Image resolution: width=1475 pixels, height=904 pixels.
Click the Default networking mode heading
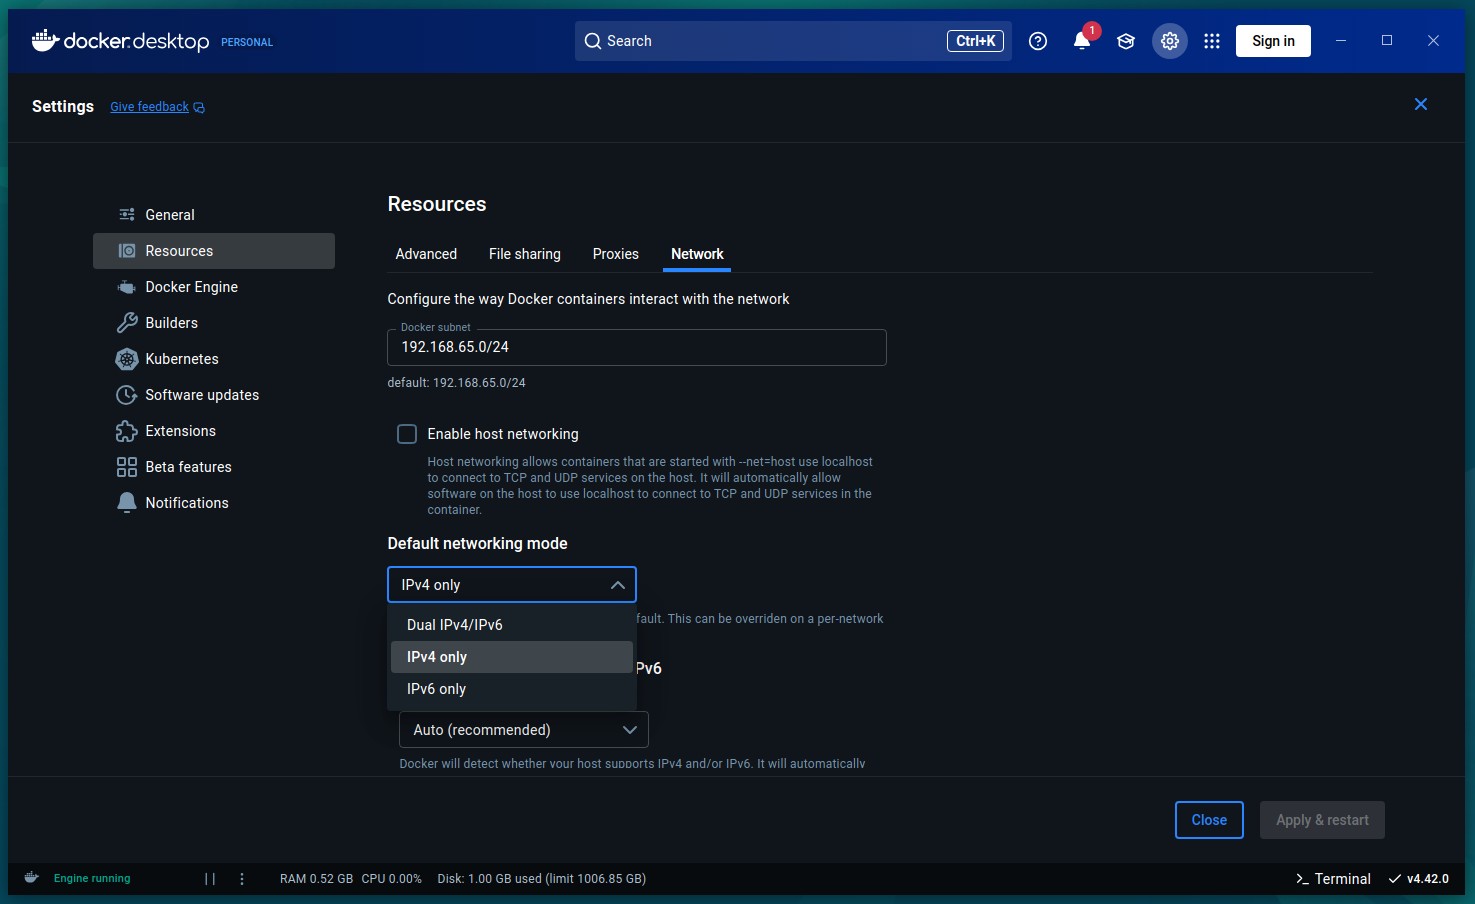pos(477,543)
